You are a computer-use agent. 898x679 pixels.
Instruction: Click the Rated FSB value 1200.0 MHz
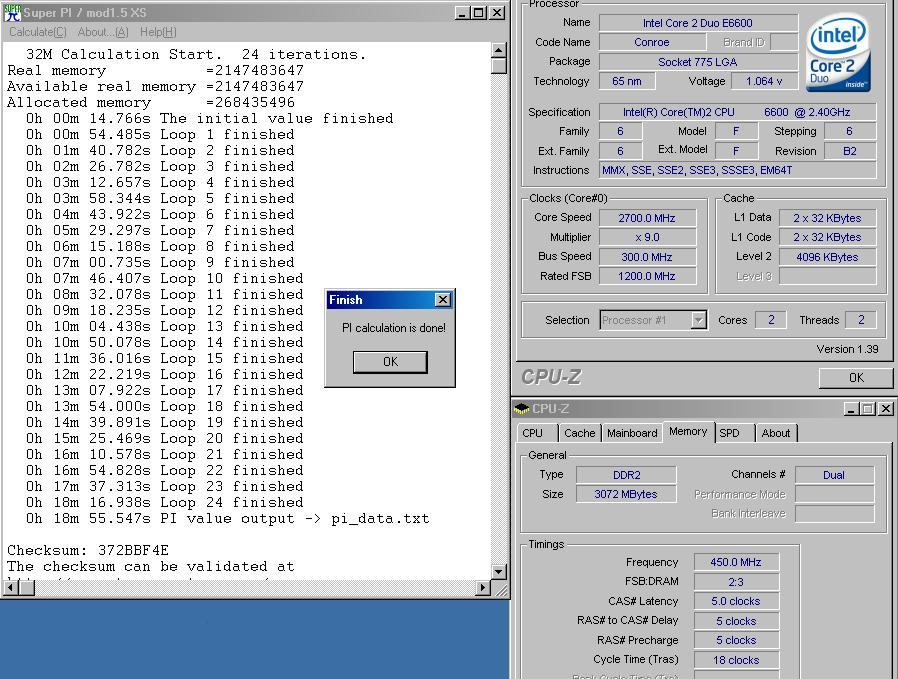click(x=647, y=277)
